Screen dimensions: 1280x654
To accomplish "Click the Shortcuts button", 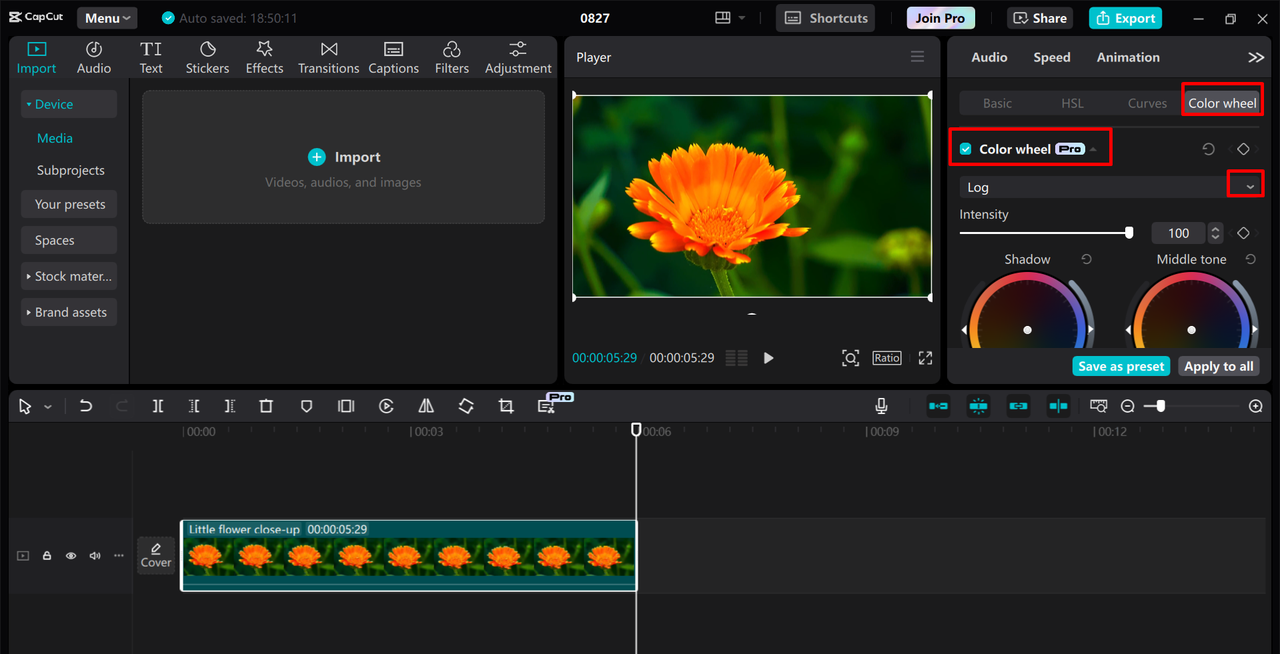I will click(826, 18).
